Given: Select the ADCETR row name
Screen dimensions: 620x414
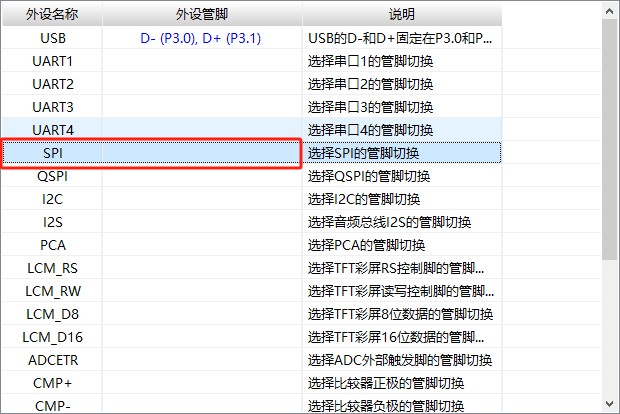Looking at the screenshot, I should tap(53, 360).
